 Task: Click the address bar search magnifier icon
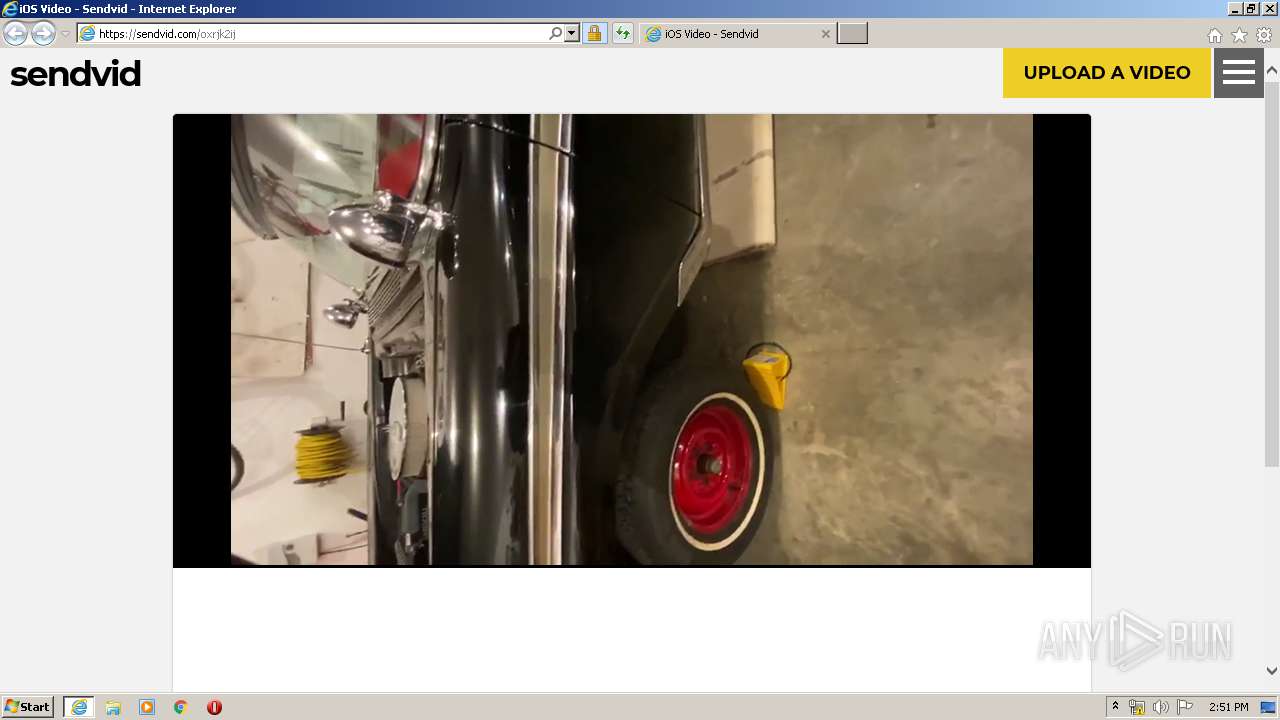[x=555, y=34]
